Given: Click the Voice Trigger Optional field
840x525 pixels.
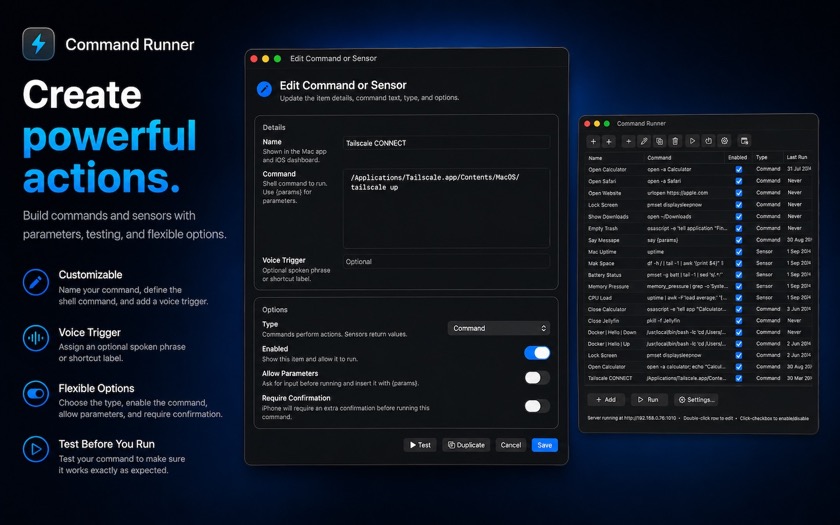Looking at the screenshot, I should click(x=446, y=261).
